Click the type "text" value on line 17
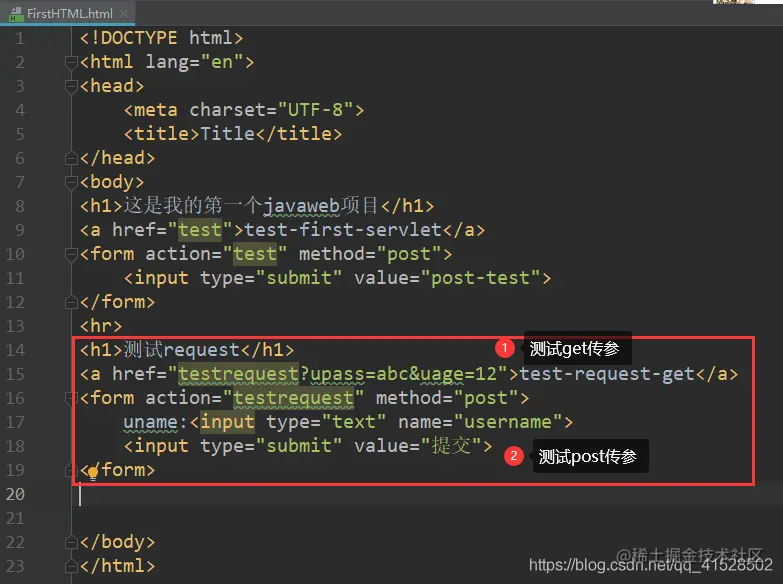 (354, 422)
